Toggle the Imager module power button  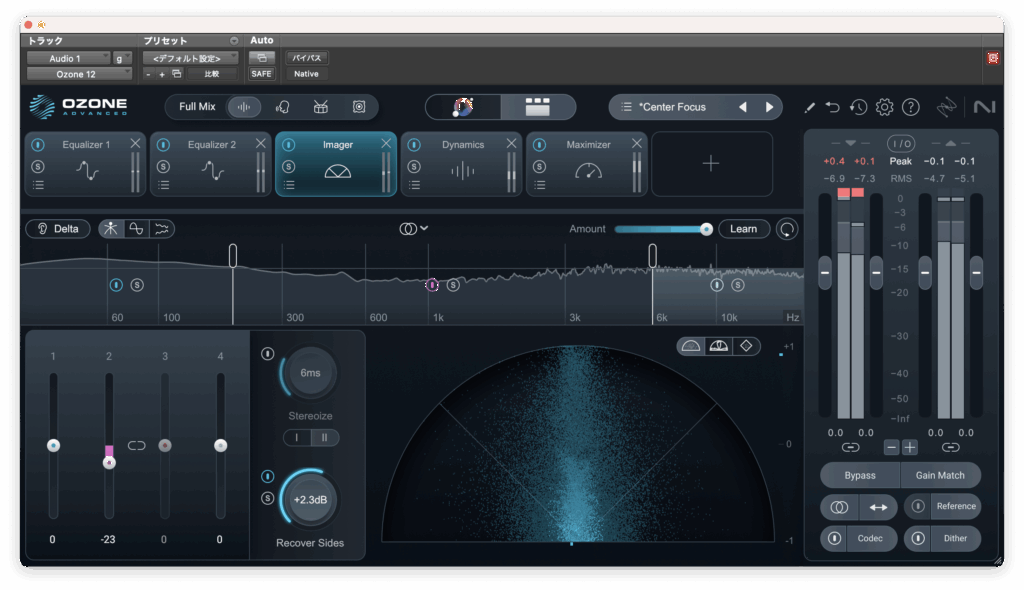pos(288,145)
